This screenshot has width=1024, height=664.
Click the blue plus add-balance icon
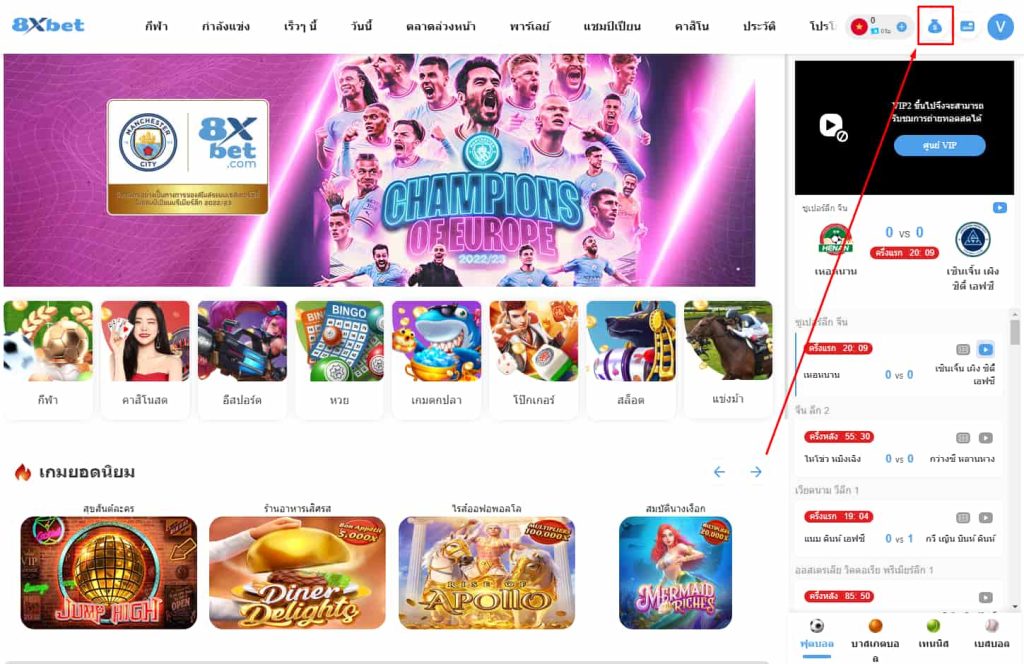tap(901, 26)
